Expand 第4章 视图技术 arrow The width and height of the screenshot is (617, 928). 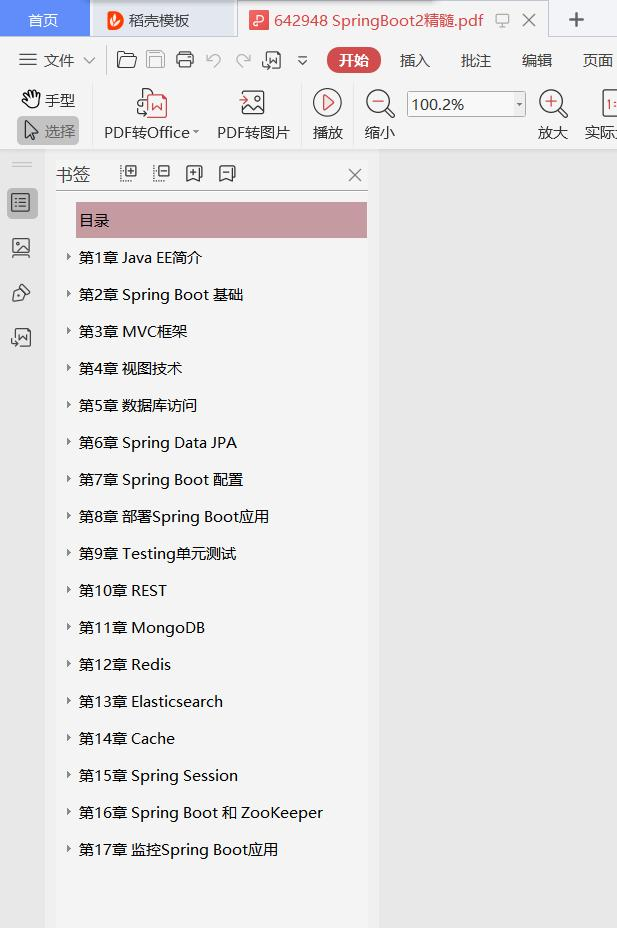pyautogui.click(x=69, y=368)
